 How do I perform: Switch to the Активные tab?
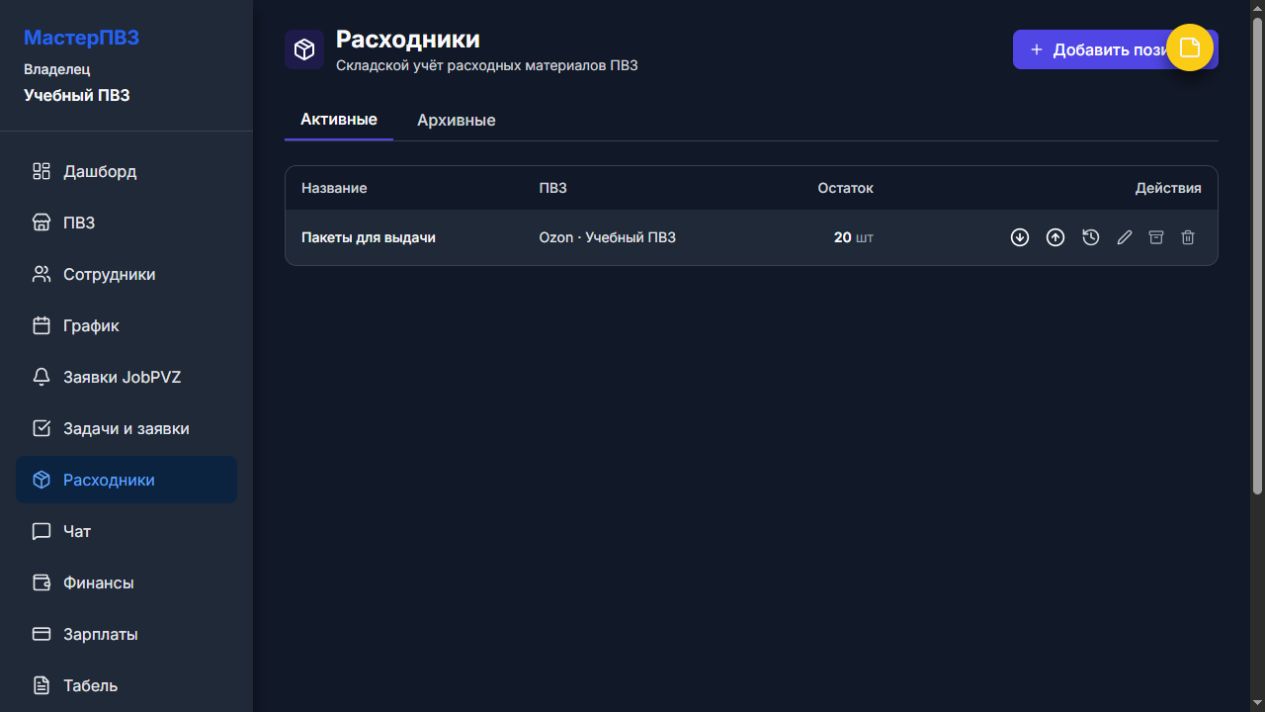[339, 120]
